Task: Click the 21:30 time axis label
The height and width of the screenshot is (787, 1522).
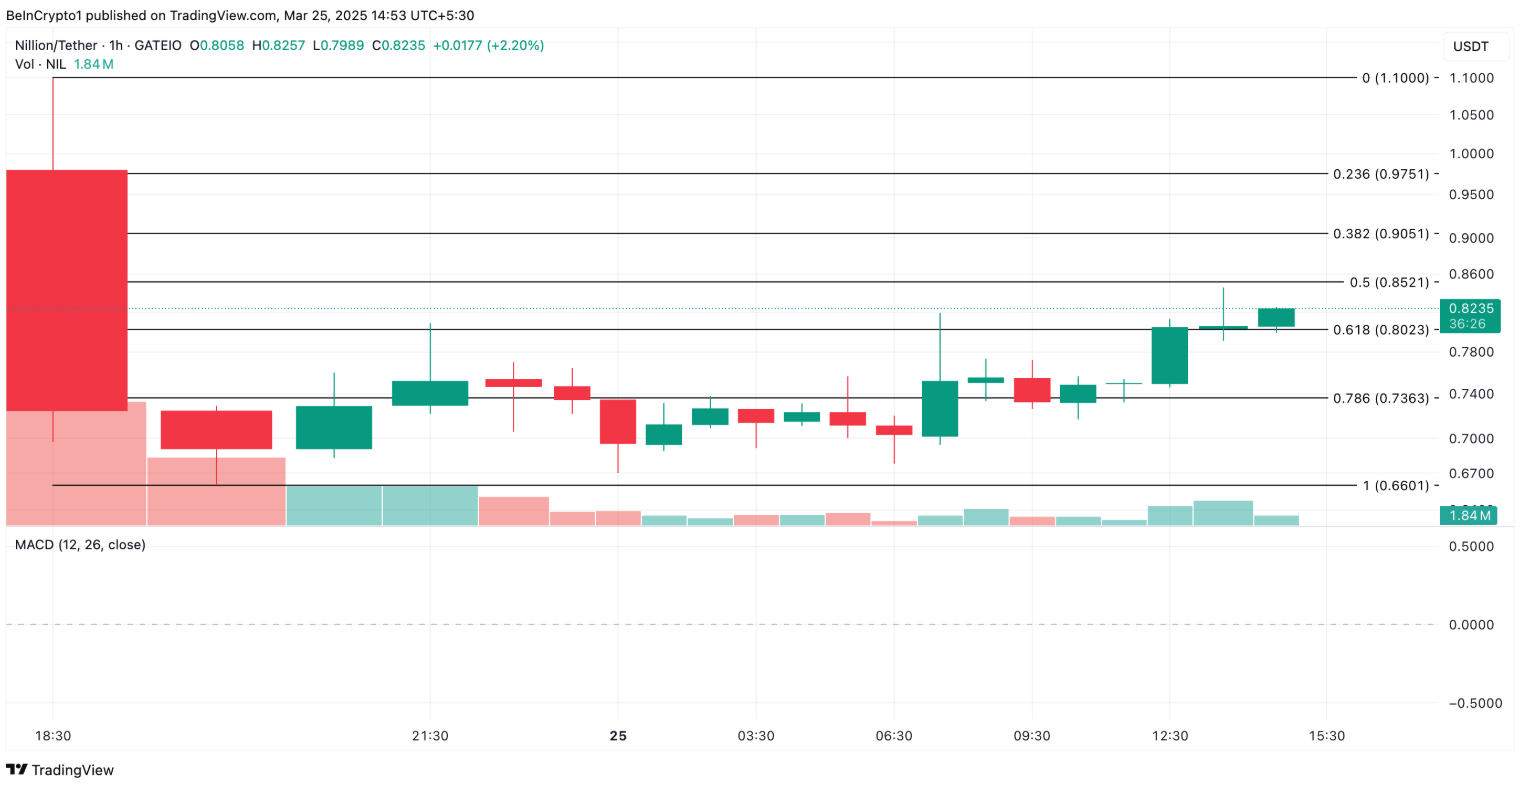Action: coord(430,736)
